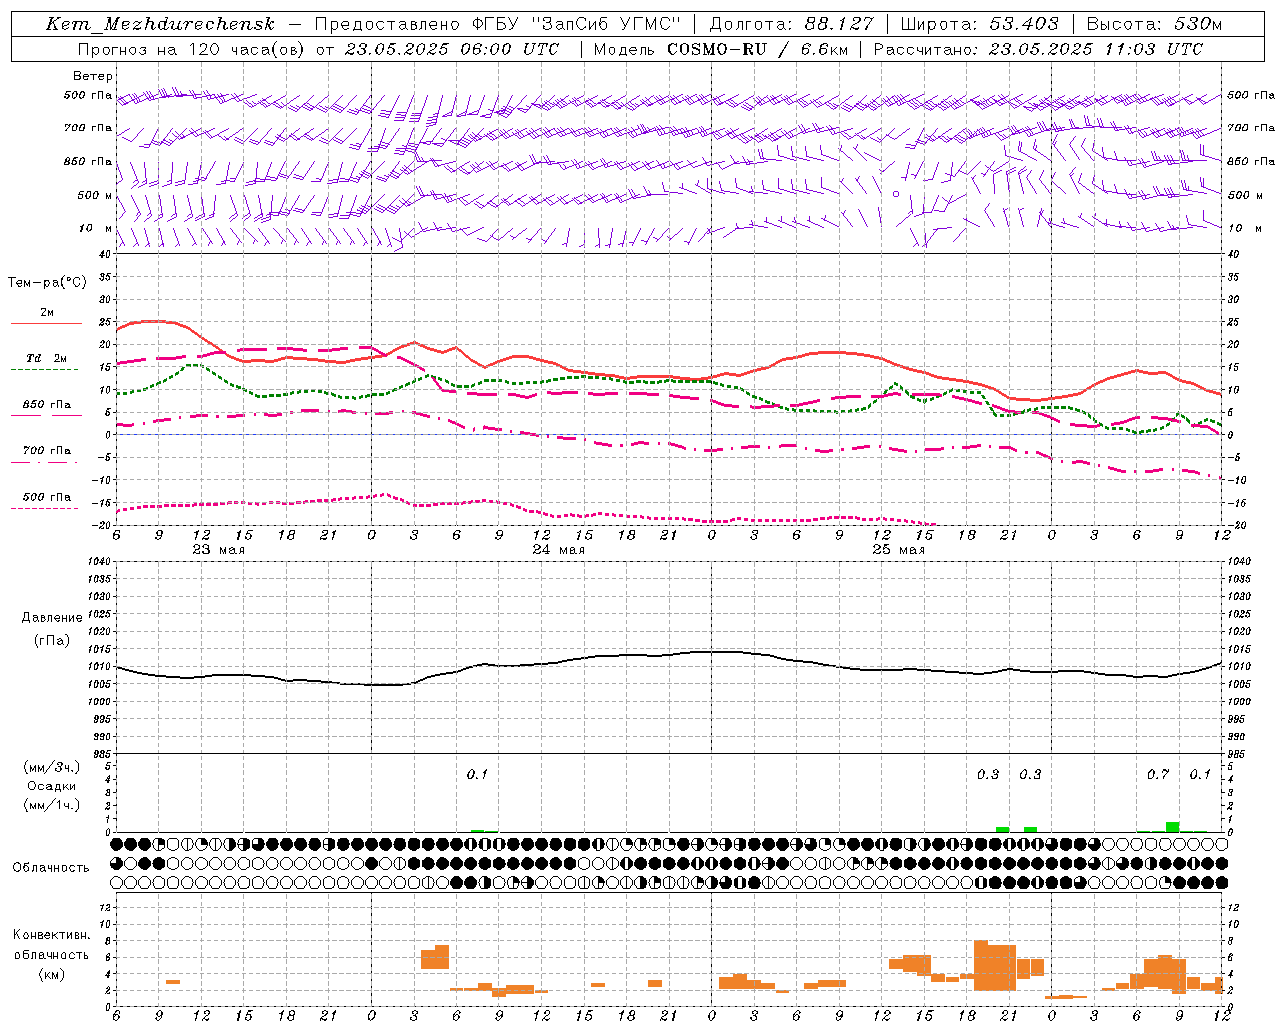Select the 'Высота: 530м' elevation value
1280x1024 pixels.
[x=1154, y=24]
